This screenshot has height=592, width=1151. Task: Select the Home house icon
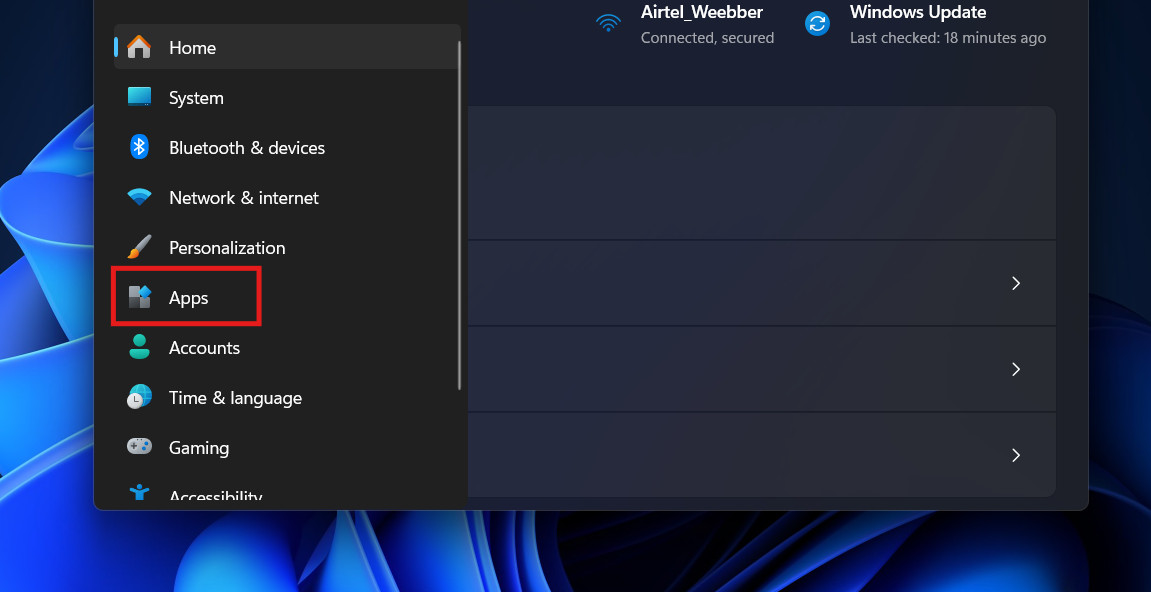(x=140, y=47)
